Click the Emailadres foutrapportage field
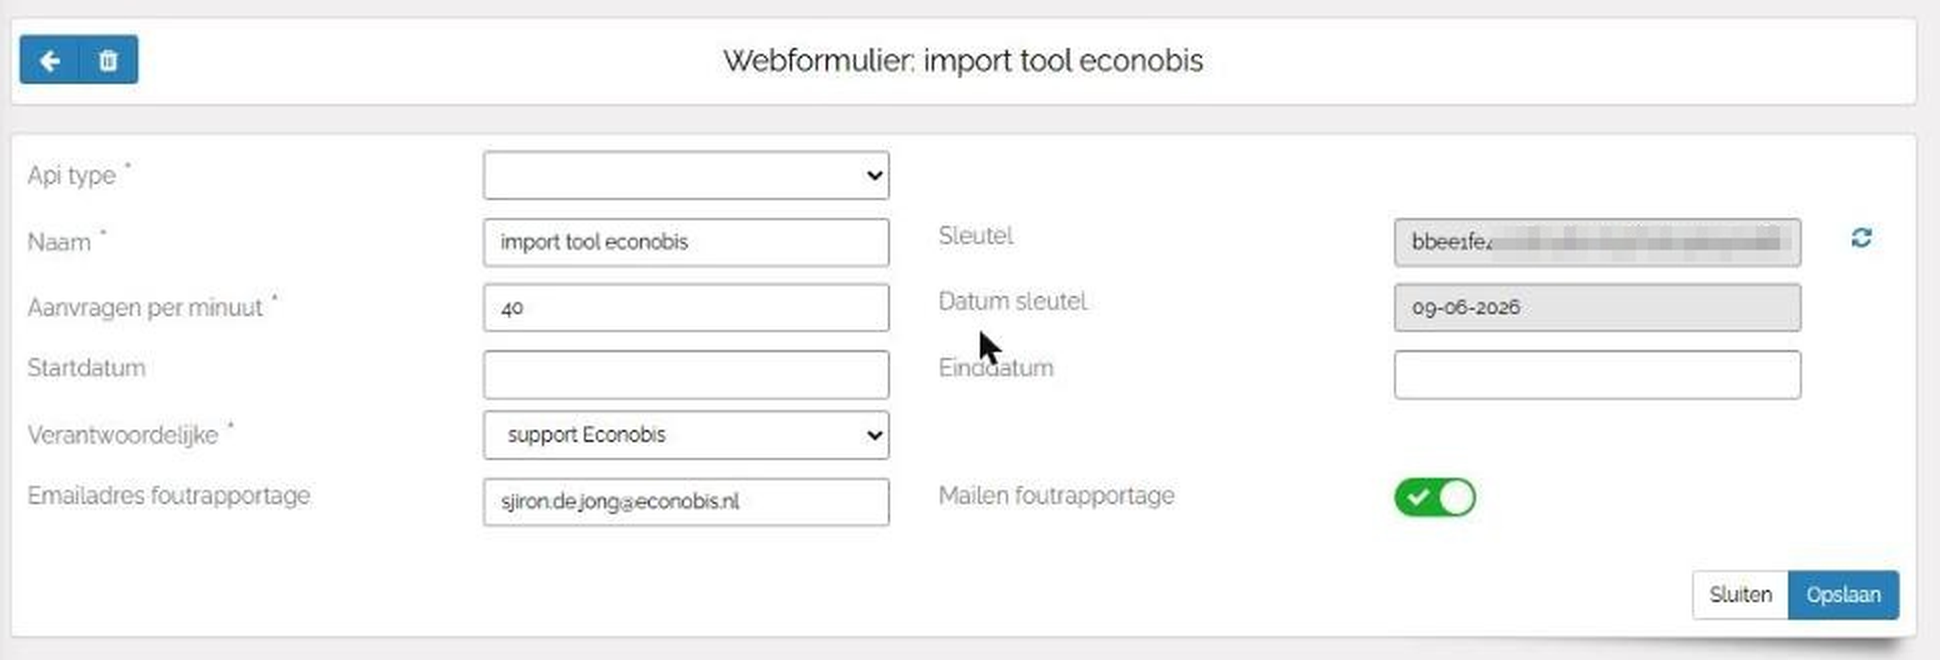 point(686,502)
